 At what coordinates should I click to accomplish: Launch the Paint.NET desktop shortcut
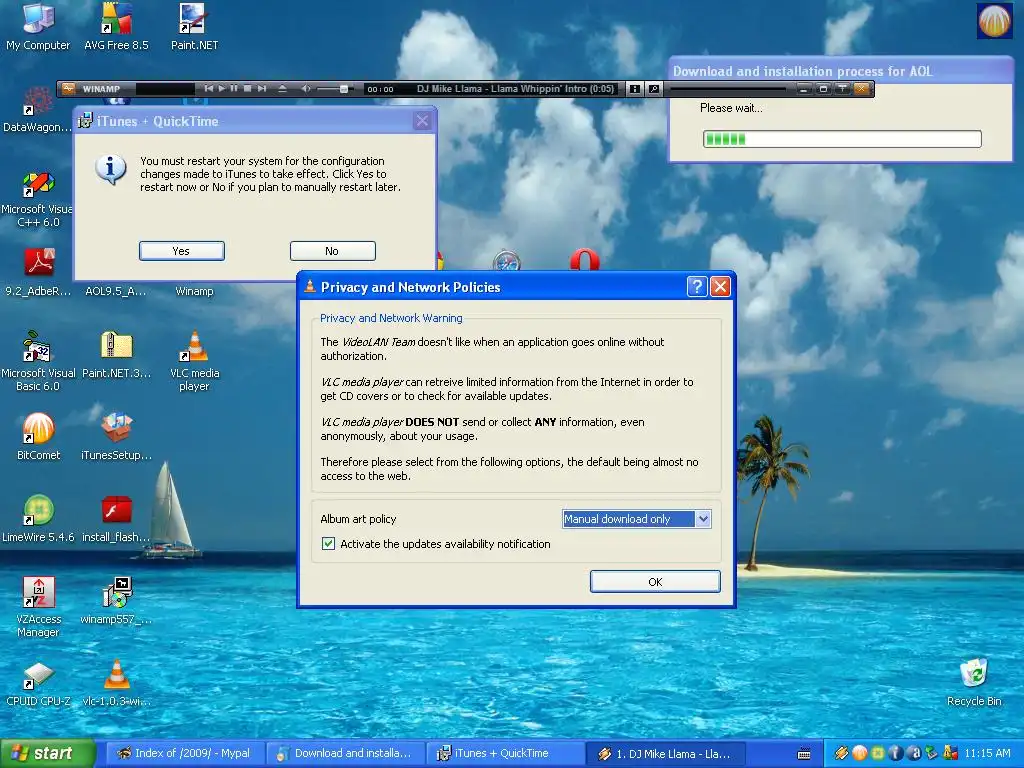pyautogui.click(x=194, y=27)
